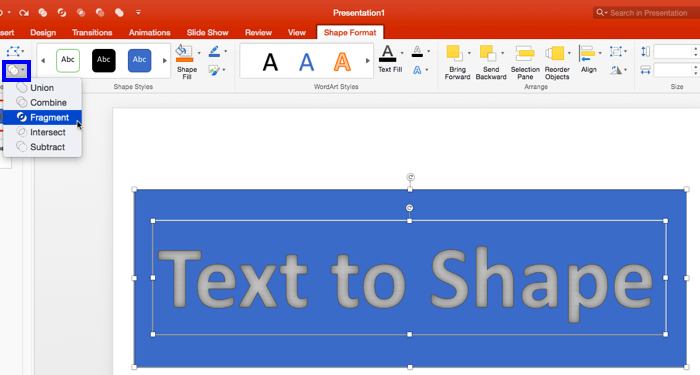This screenshot has height=375, width=700.
Task: Go to the View tab
Action: [x=296, y=33]
